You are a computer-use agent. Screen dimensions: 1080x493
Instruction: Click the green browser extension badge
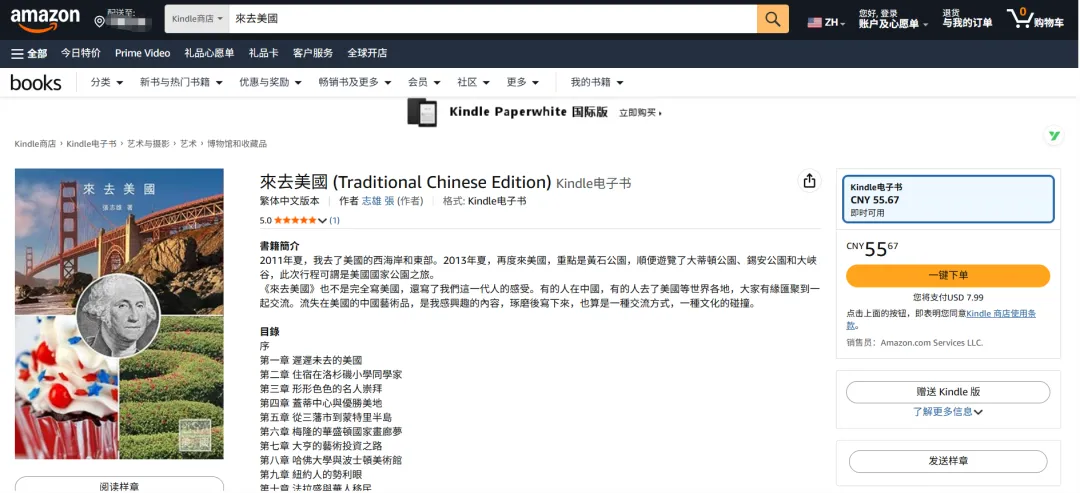click(1053, 136)
